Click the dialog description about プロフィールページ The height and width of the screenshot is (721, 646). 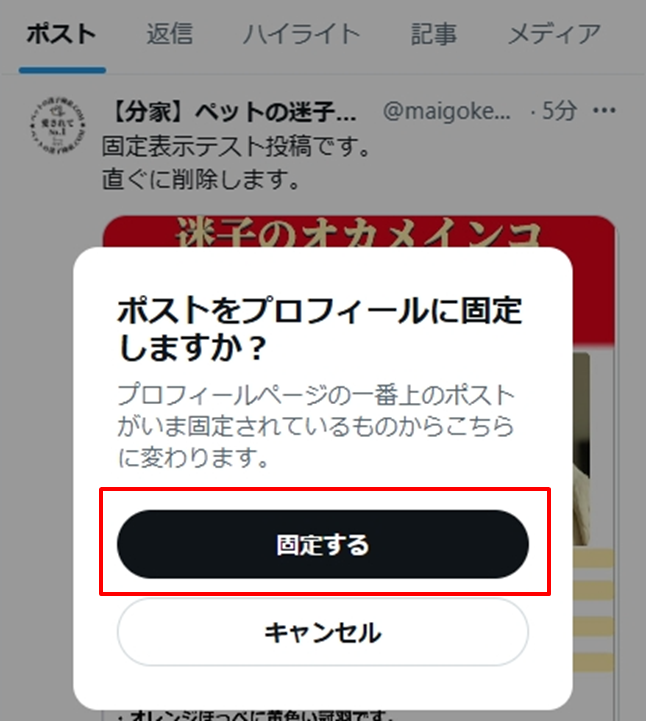click(316, 426)
